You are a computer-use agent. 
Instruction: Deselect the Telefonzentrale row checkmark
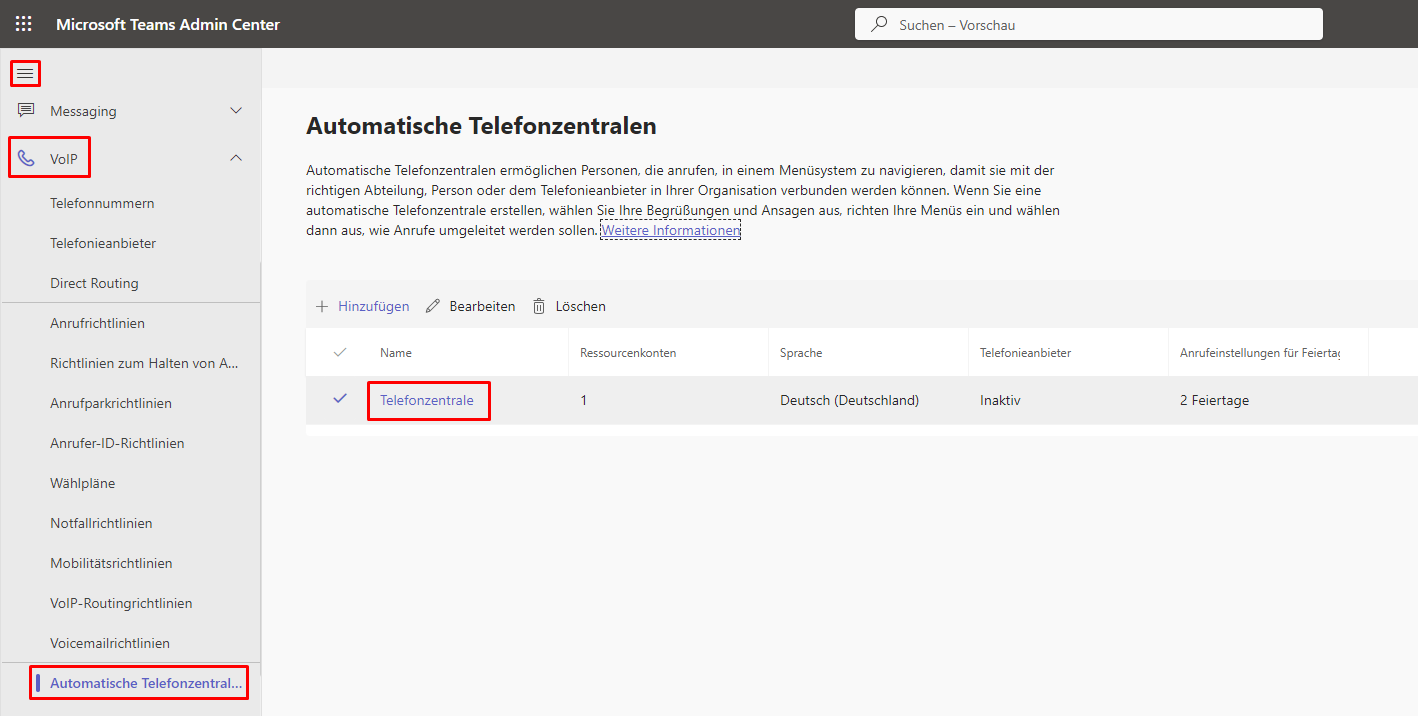pos(340,399)
